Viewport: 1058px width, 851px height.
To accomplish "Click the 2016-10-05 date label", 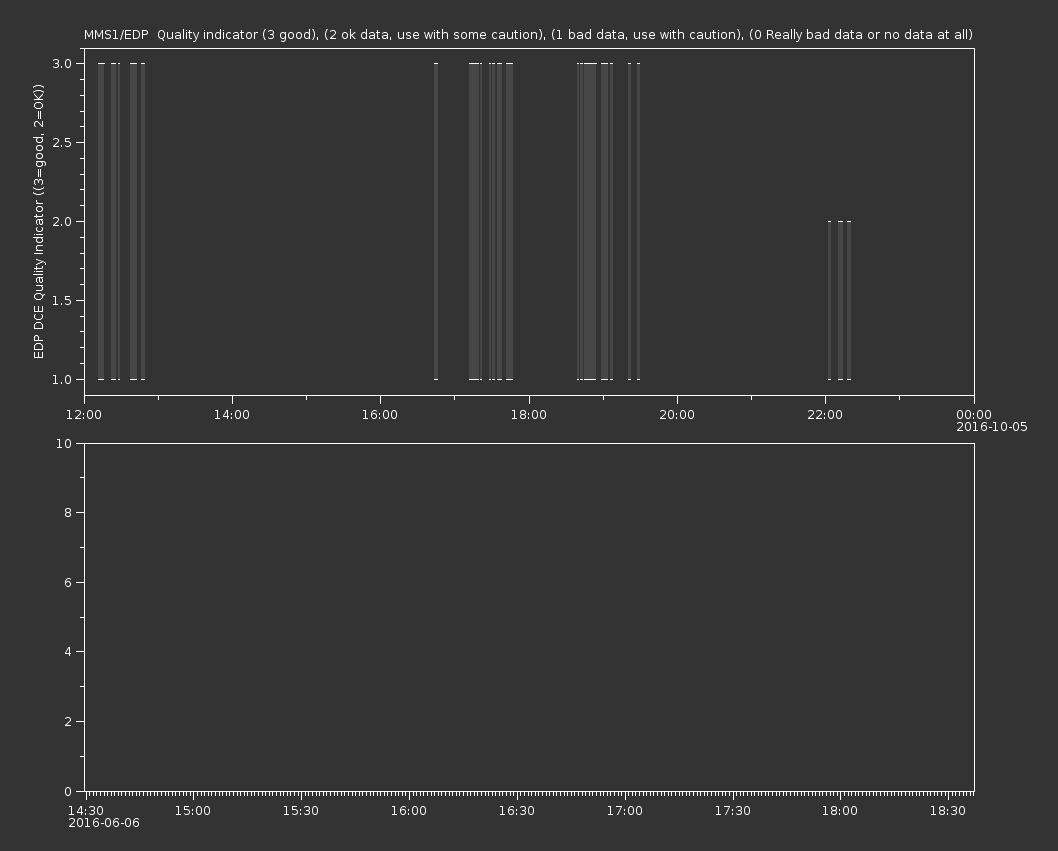I will click(x=991, y=427).
